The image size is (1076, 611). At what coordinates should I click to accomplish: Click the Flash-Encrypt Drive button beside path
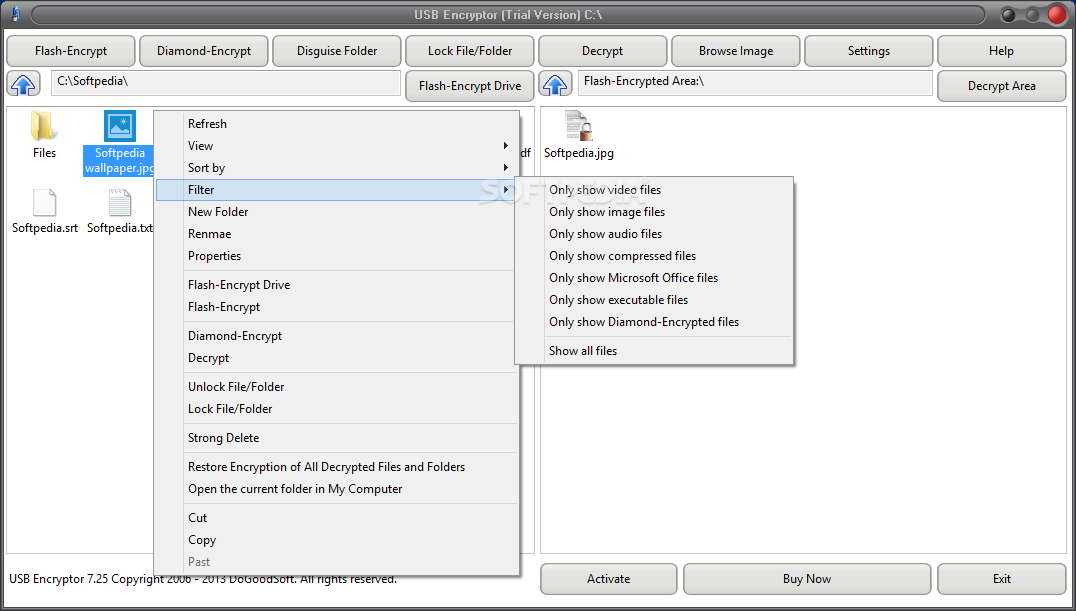(470, 86)
